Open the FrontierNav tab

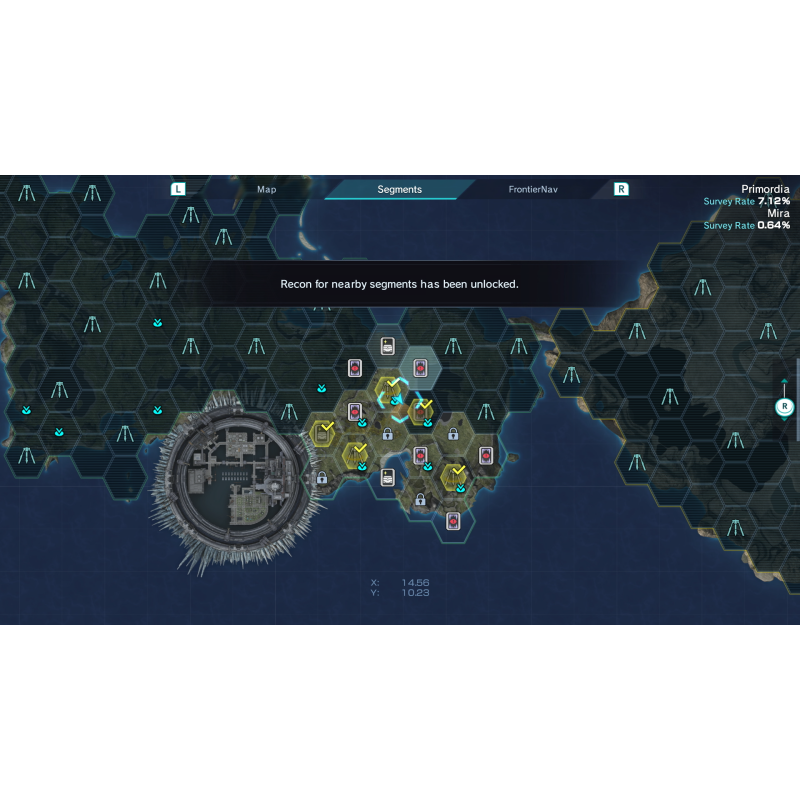pos(533,189)
